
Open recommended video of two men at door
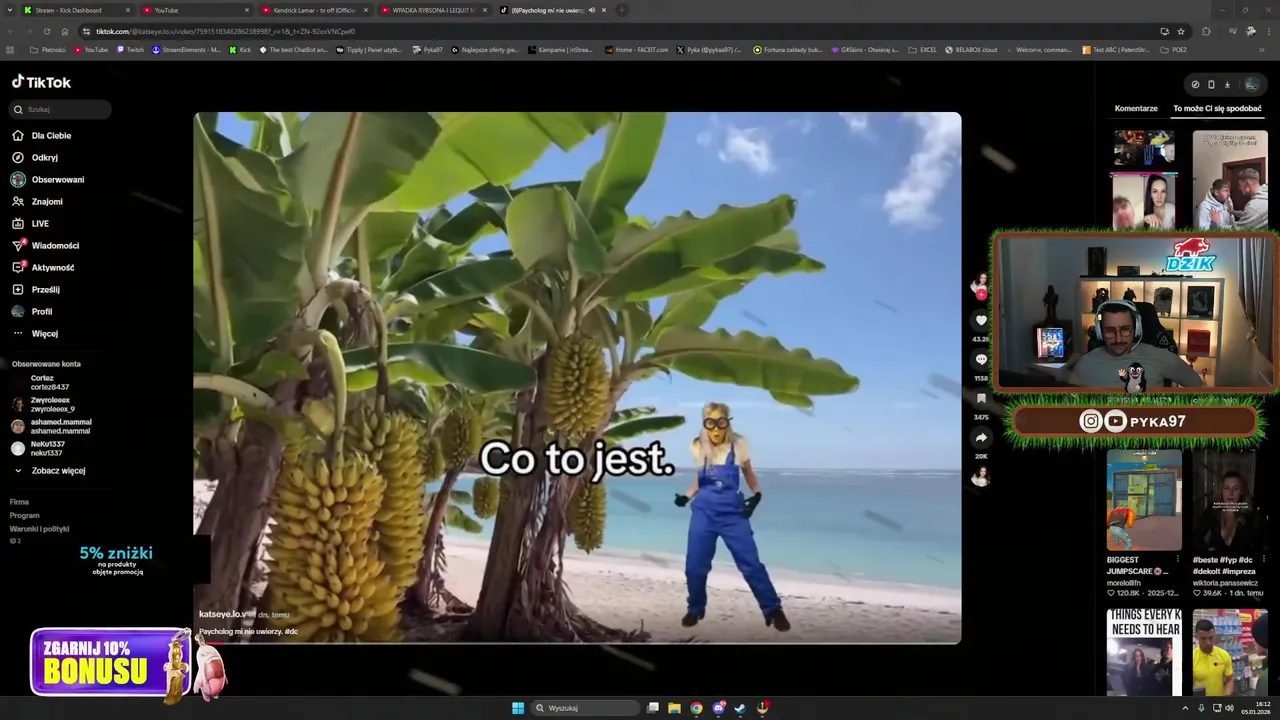1229,180
